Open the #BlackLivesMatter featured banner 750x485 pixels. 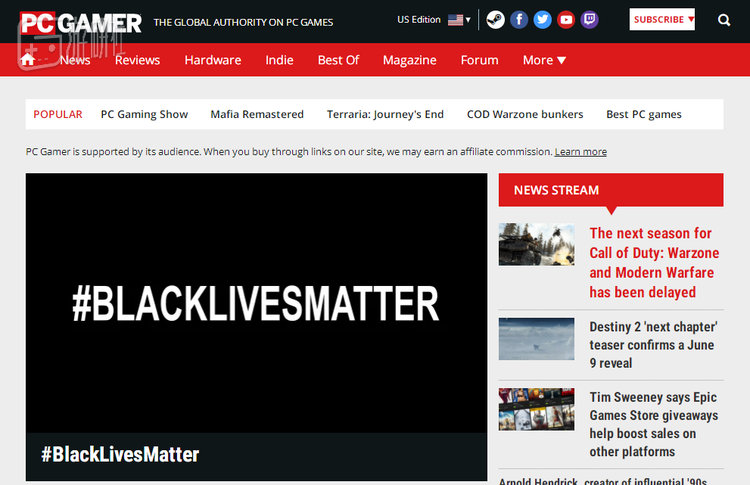click(256, 303)
